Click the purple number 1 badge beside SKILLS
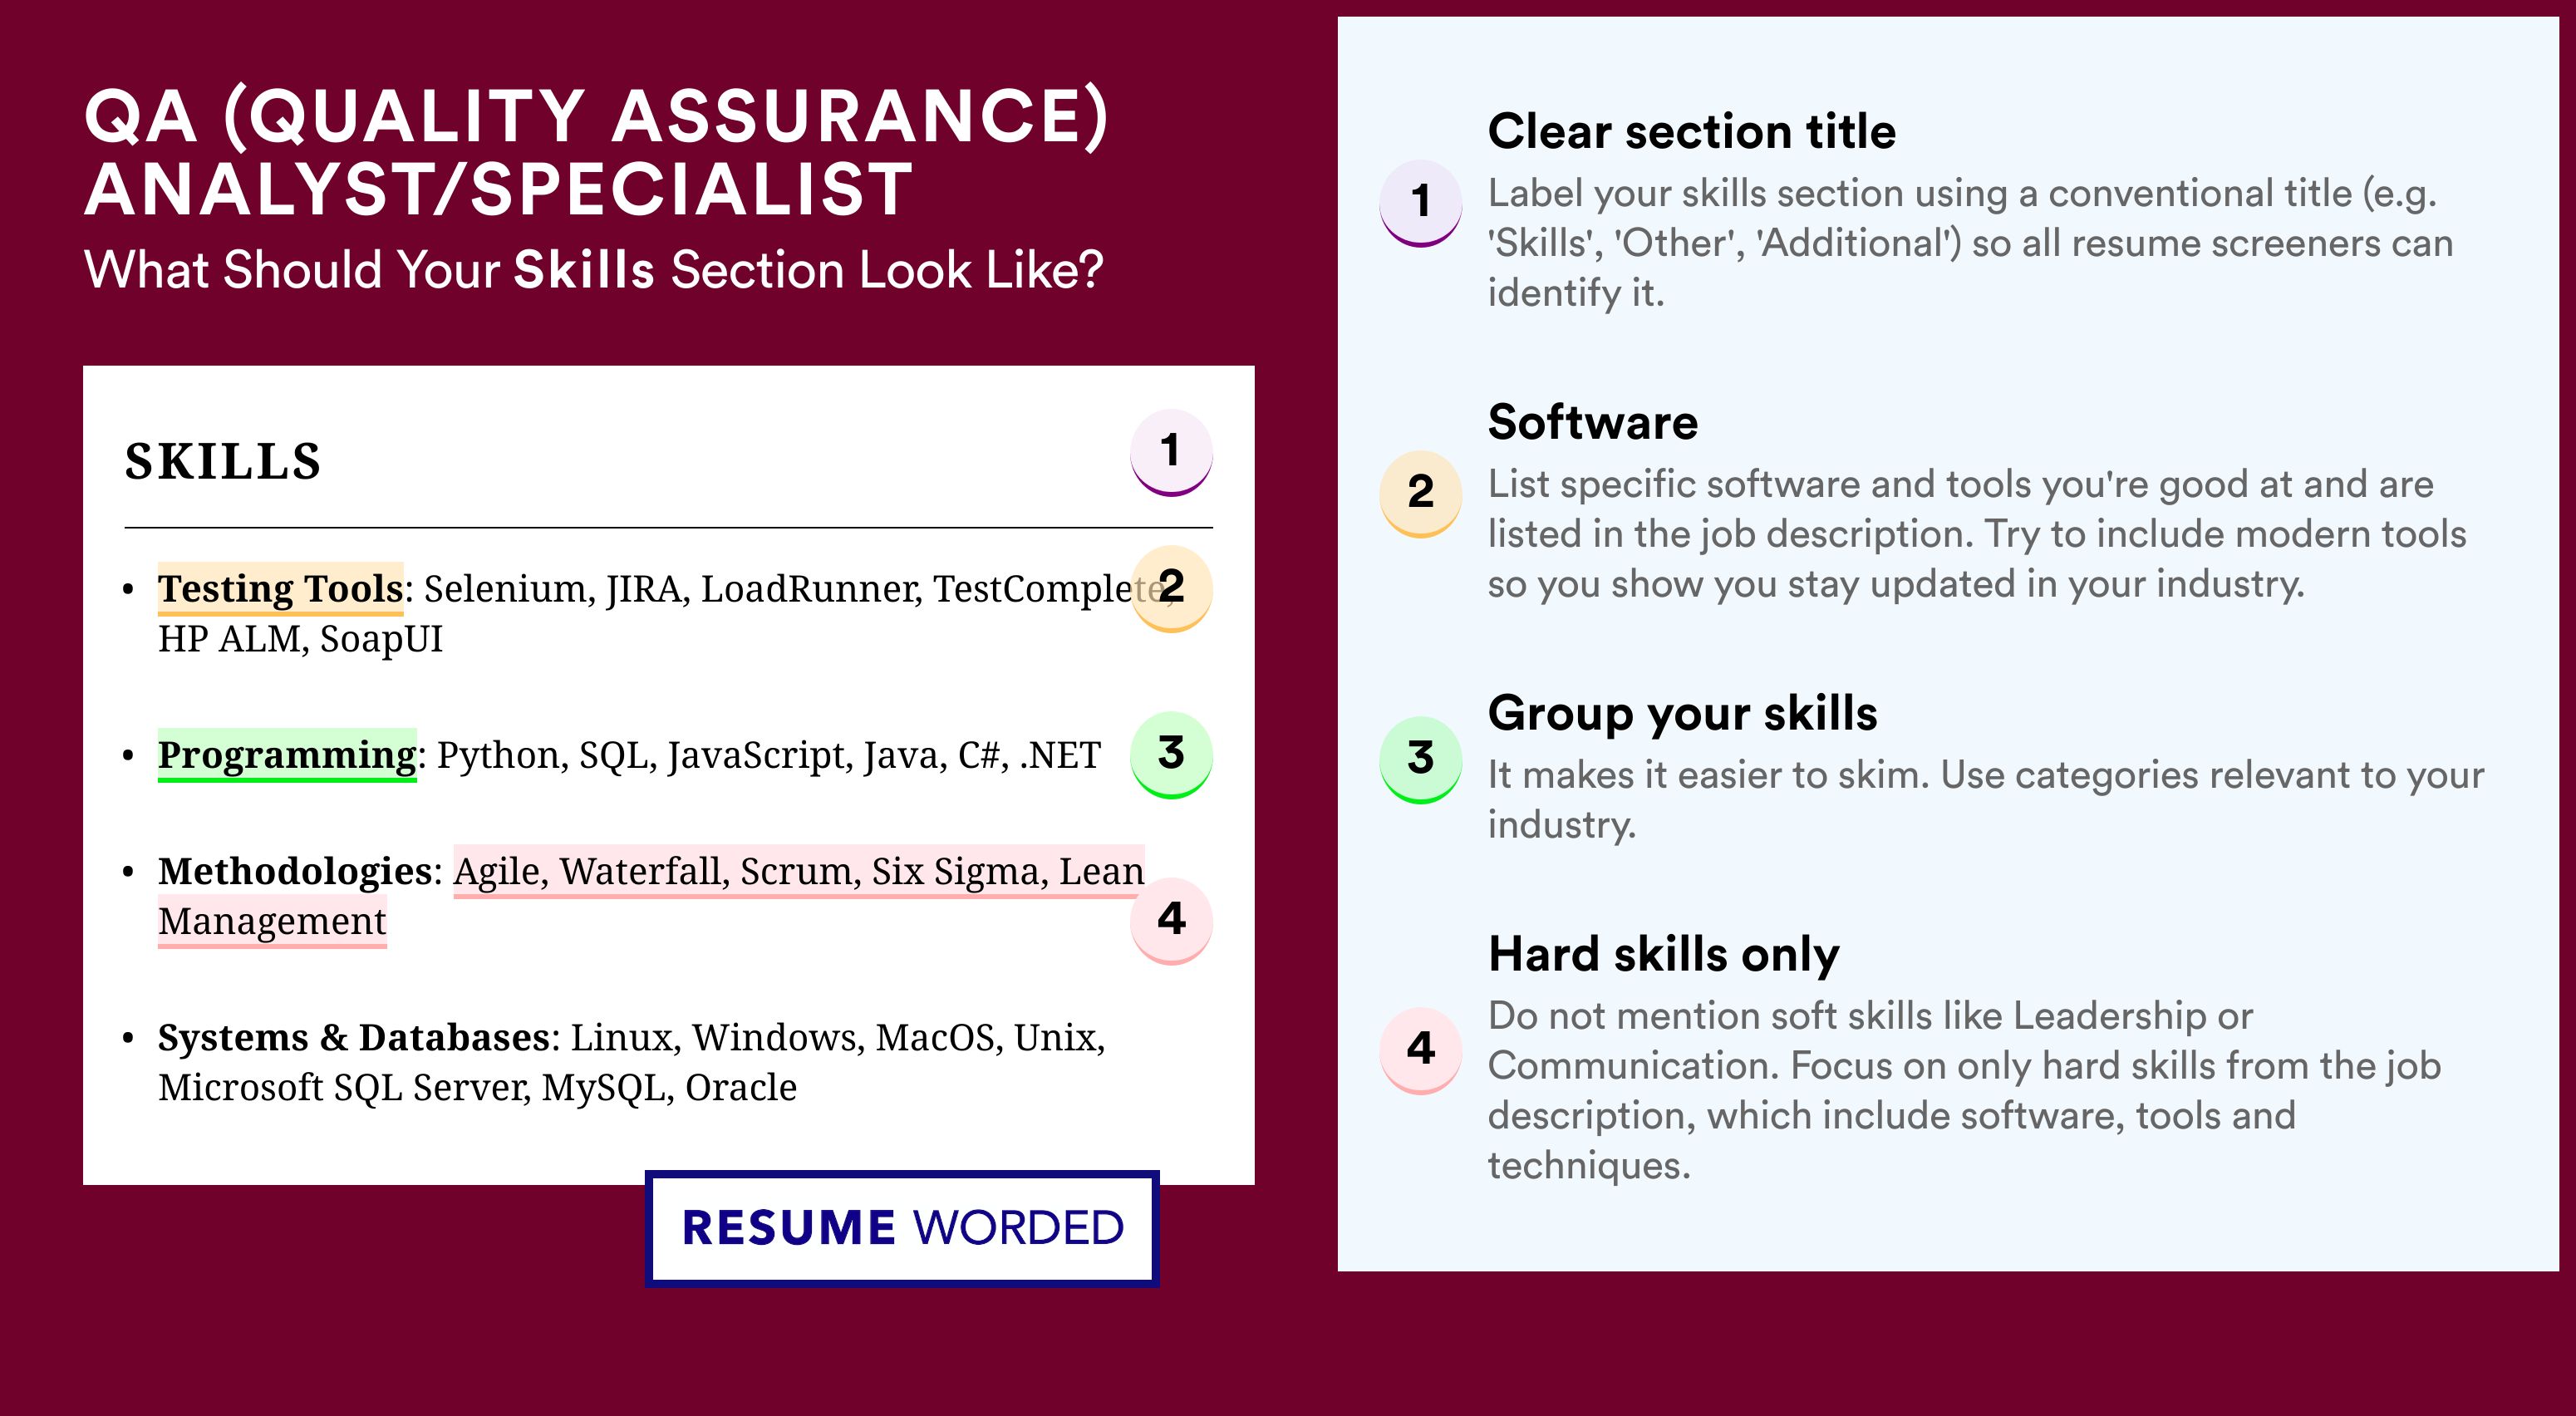2576x1416 pixels. 1171,452
